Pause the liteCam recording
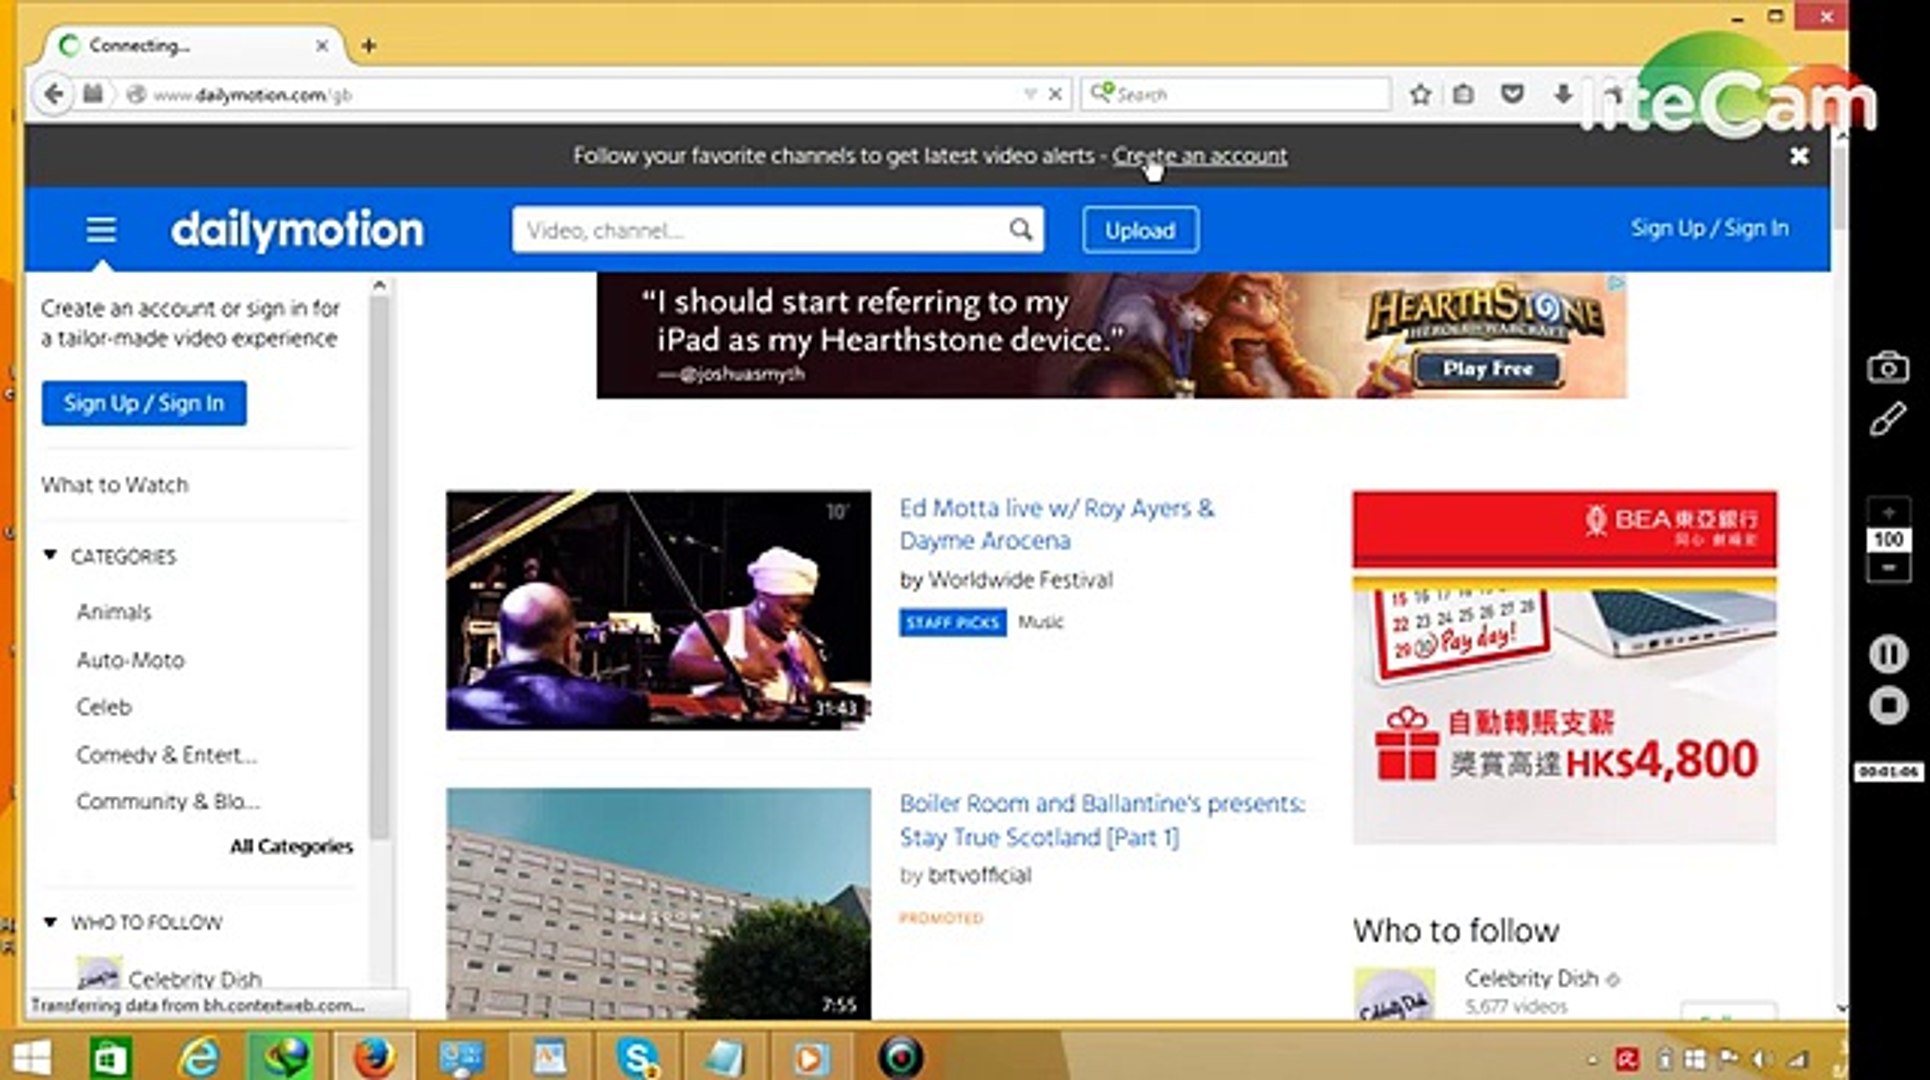Screen dimensions: 1930x1080 [x=1888, y=653]
